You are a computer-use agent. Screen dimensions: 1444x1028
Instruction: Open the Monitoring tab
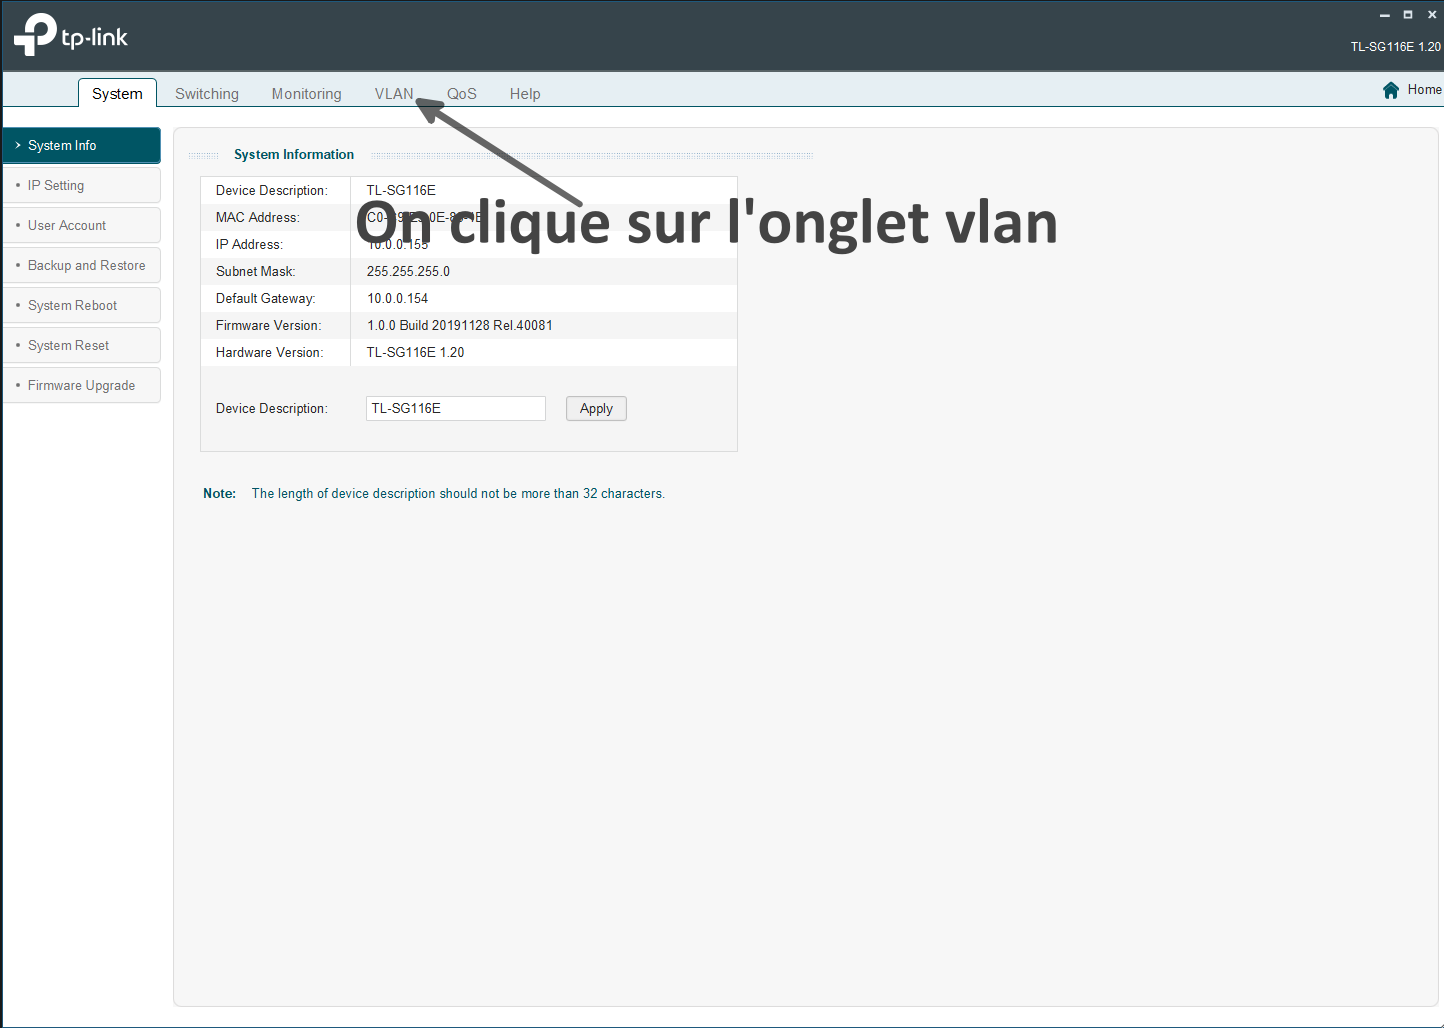[x=306, y=94]
